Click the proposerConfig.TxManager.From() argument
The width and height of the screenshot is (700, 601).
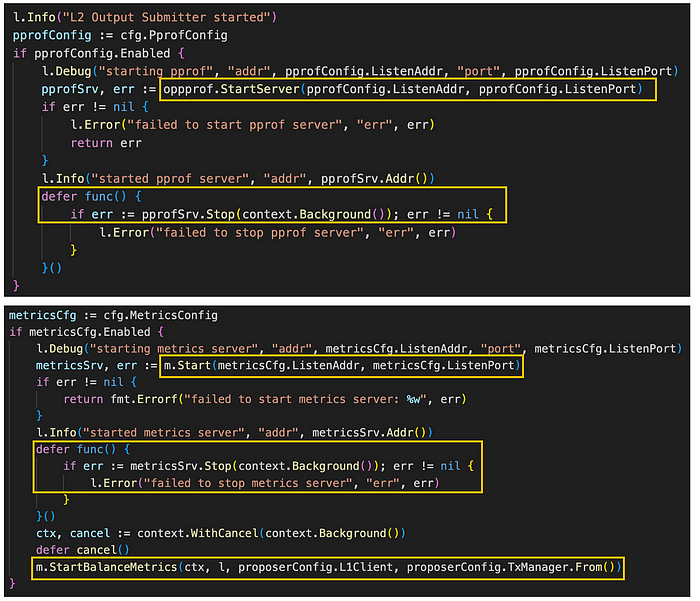coord(511,567)
